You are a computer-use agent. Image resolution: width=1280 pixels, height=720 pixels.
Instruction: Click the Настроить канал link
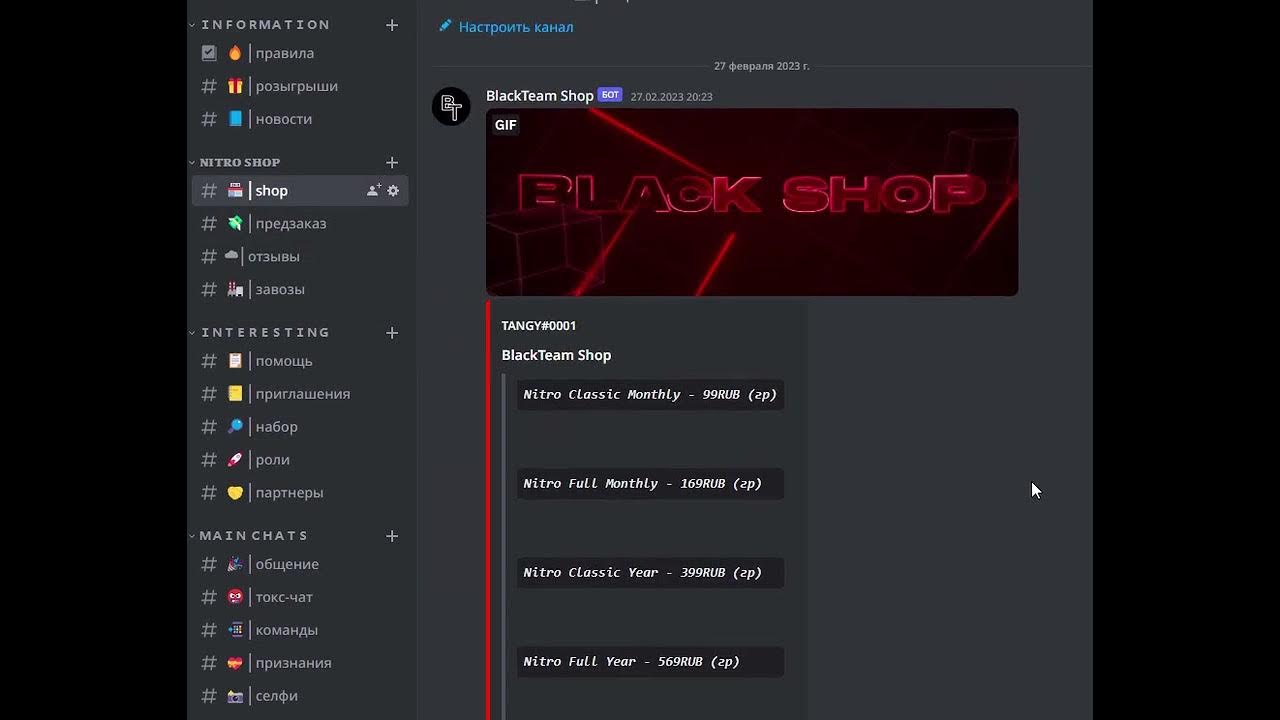(516, 27)
